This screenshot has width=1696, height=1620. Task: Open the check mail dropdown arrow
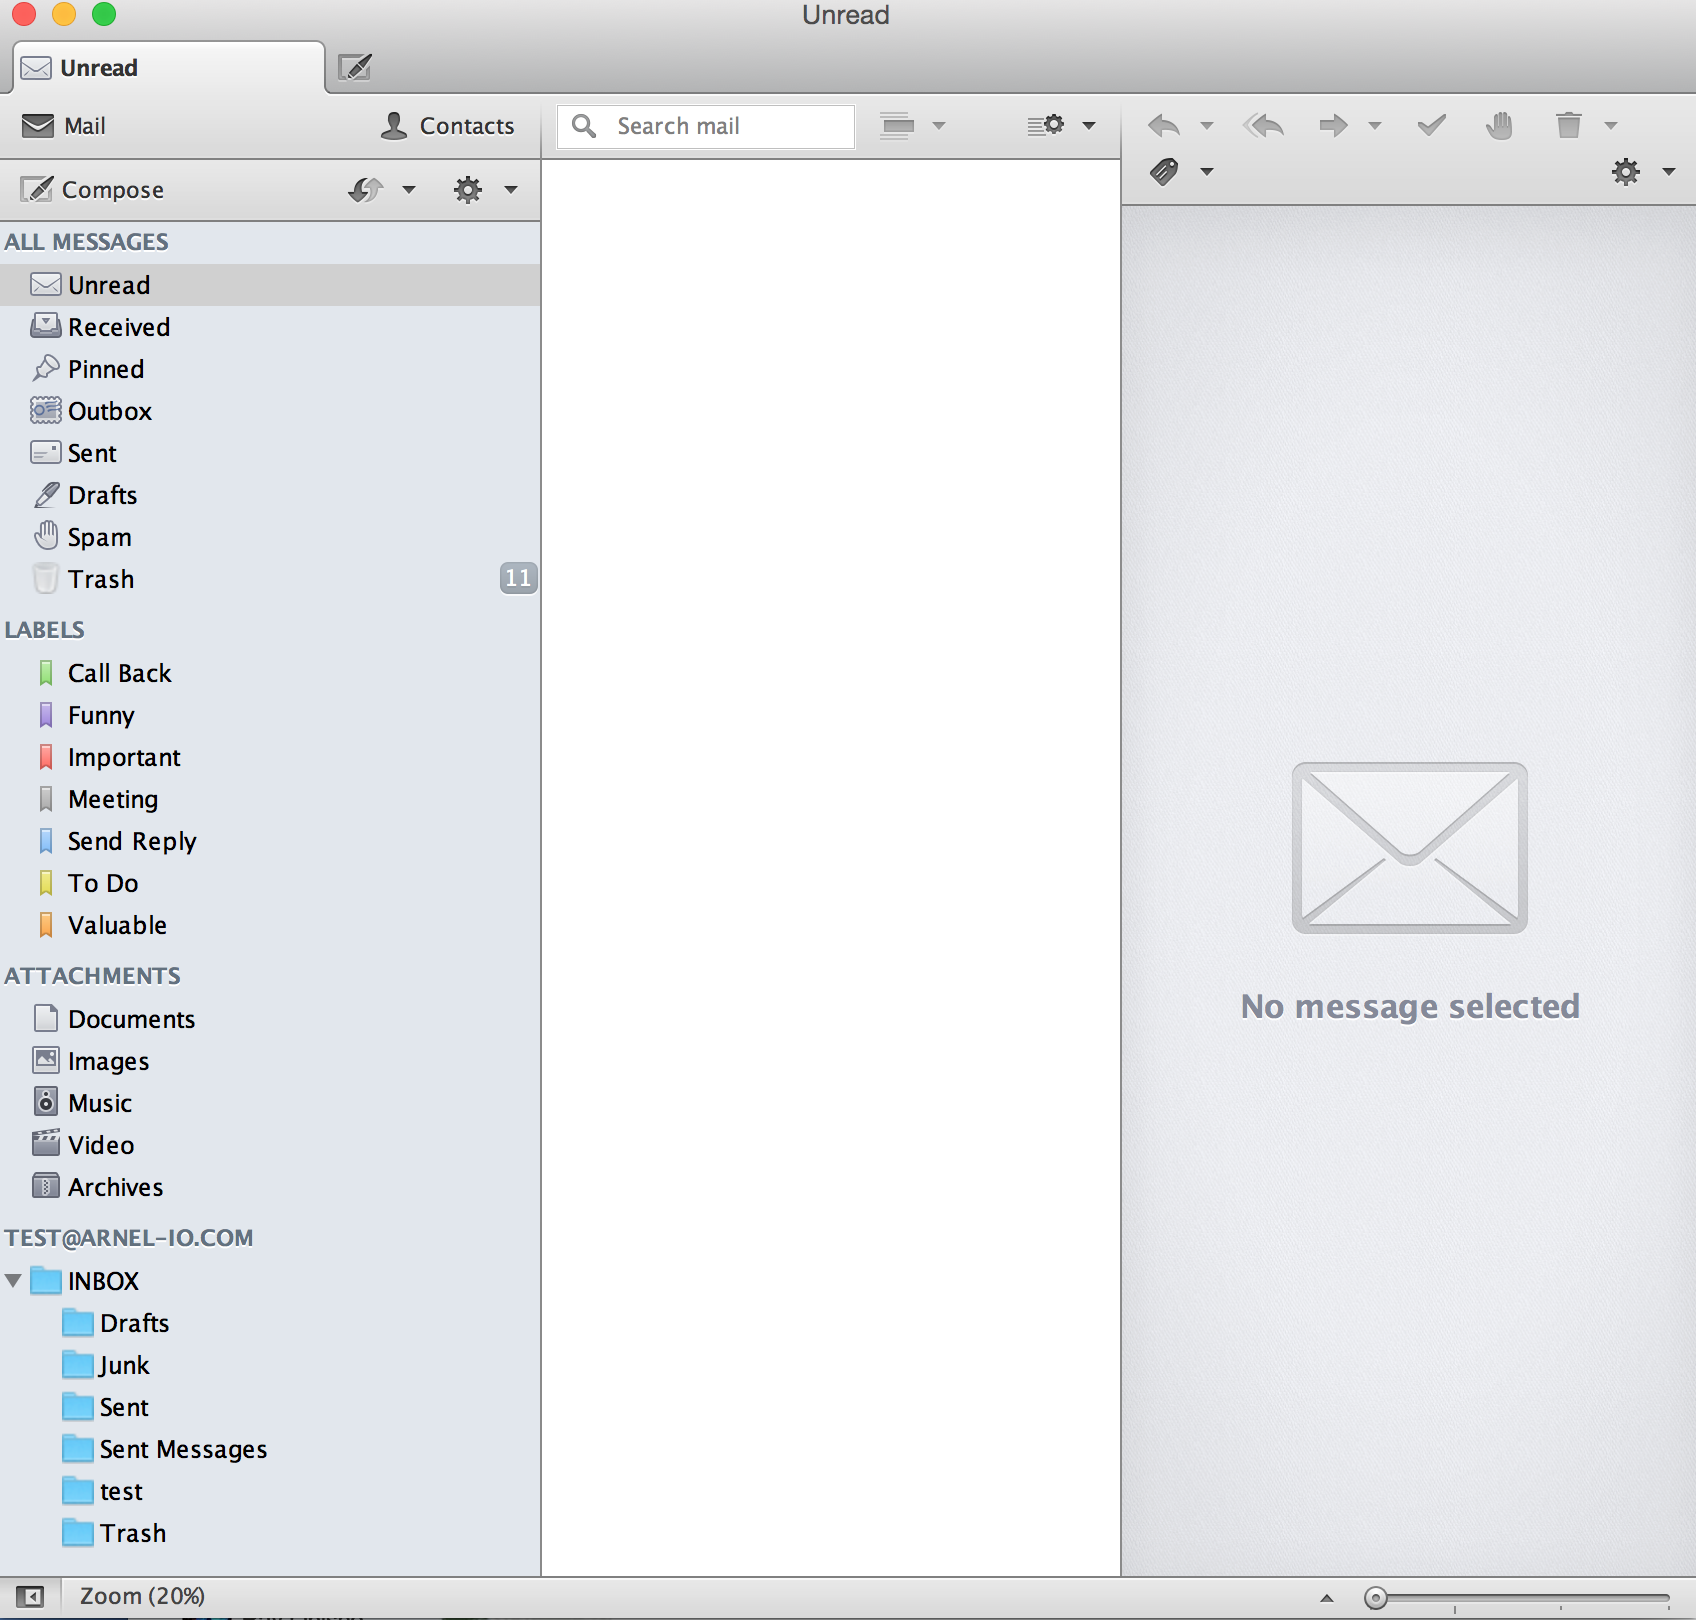click(409, 189)
